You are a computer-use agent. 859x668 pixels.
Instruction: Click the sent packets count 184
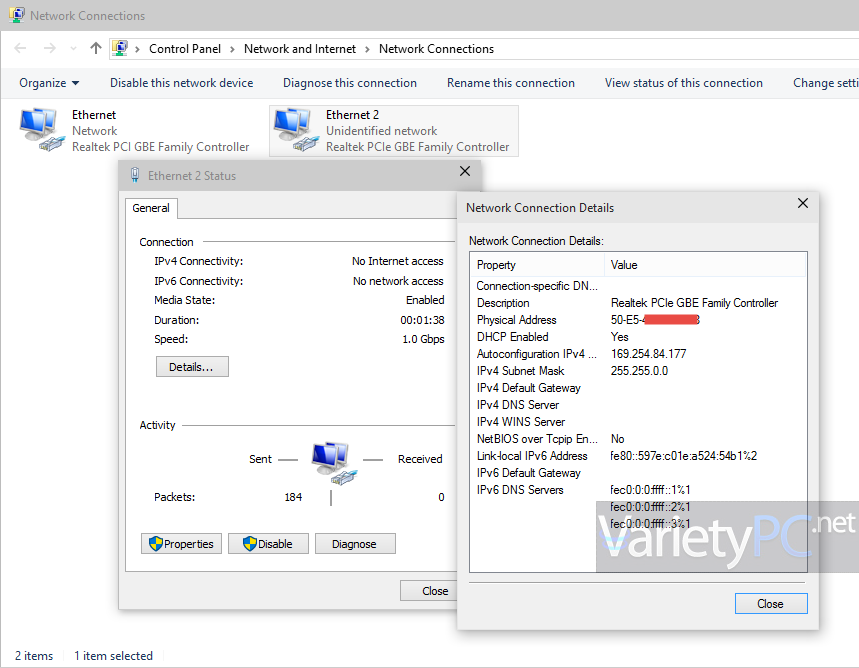coord(293,497)
